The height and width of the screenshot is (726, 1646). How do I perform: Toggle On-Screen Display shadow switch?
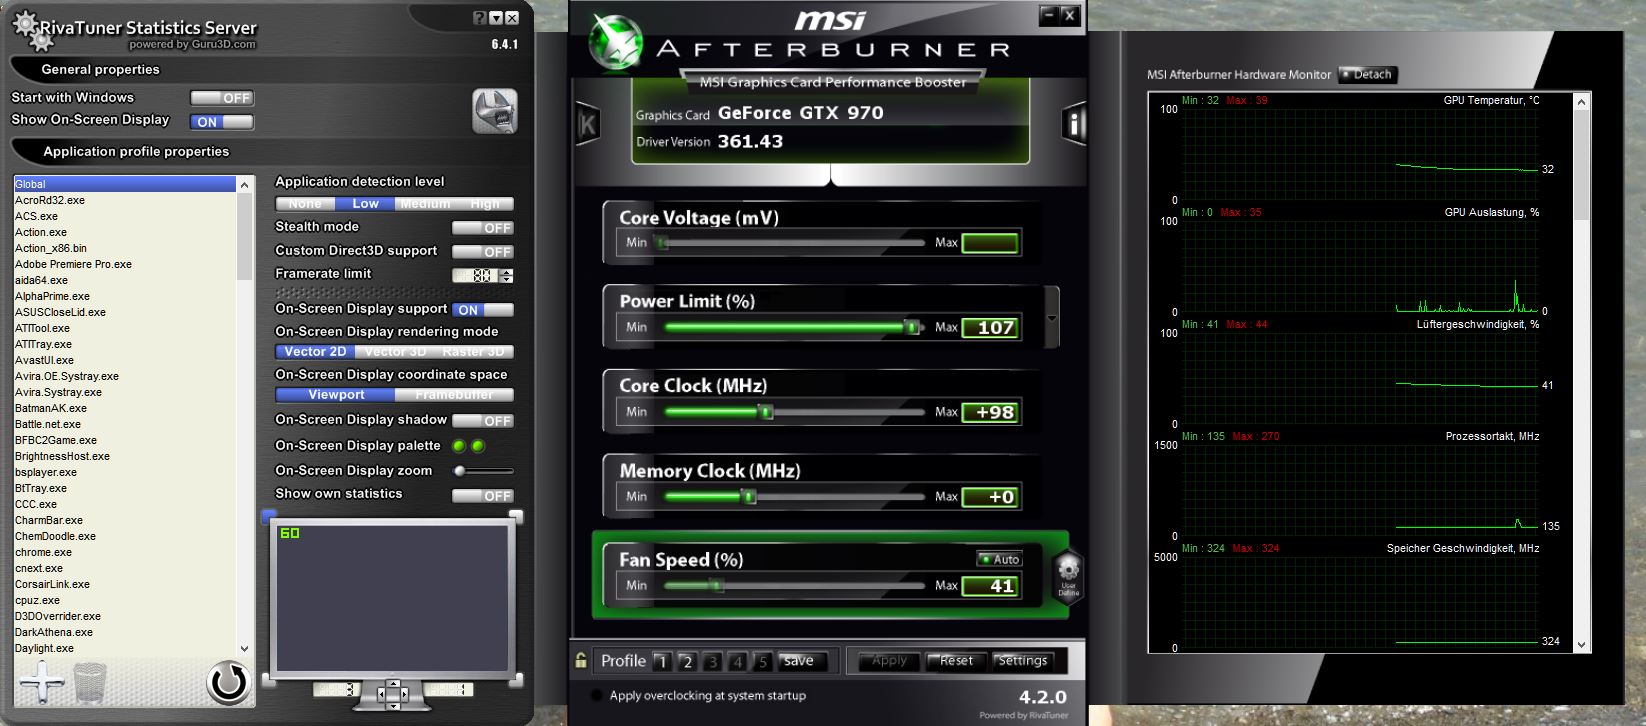(483, 421)
